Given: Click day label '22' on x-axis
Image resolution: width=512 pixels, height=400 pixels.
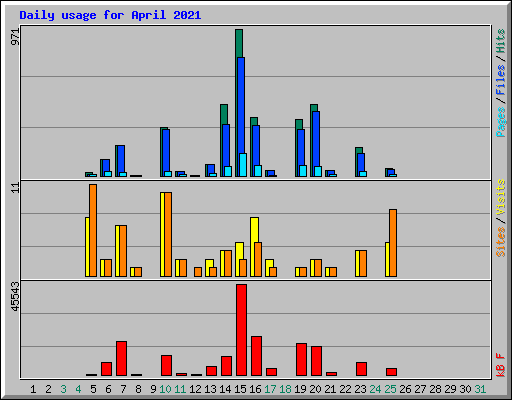Looking at the screenshot, I should (346, 389).
